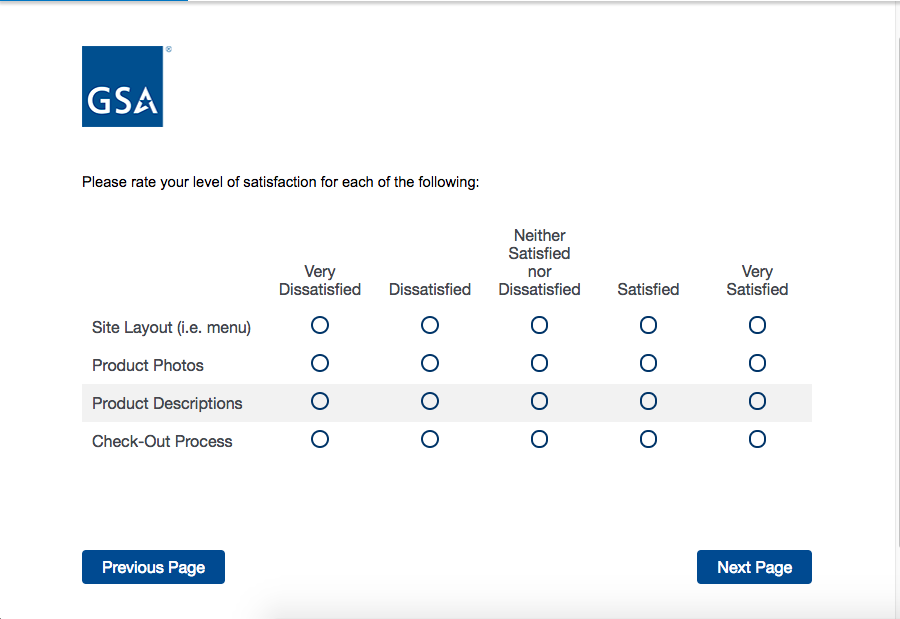900x619 pixels.
Task: Rate Site Layout as Very Dissatisfied
Action: click(x=320, y=325)
